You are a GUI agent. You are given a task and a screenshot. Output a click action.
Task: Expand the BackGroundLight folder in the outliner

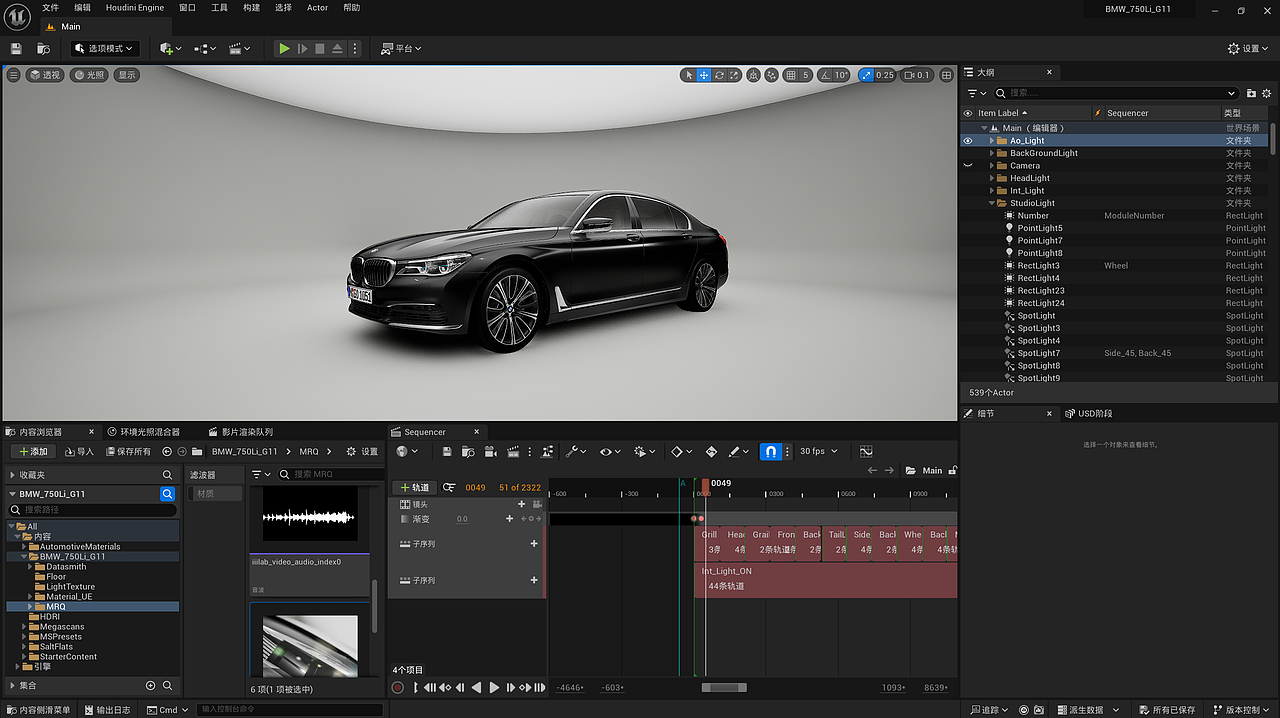[x=992, y=153]
